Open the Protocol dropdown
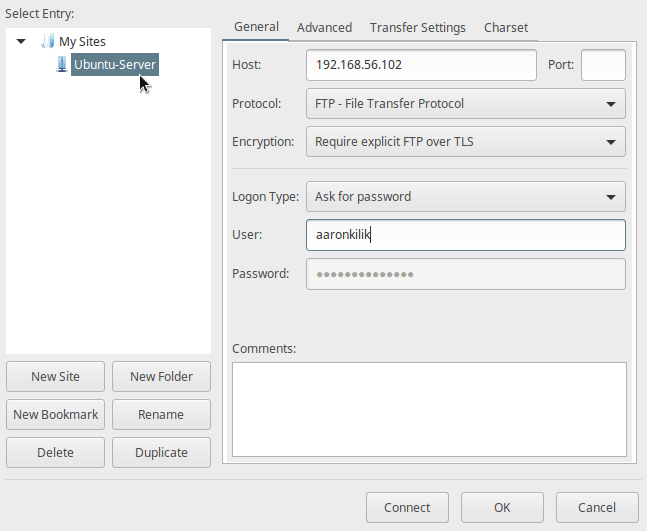647x531 pixels. (466, 104)
